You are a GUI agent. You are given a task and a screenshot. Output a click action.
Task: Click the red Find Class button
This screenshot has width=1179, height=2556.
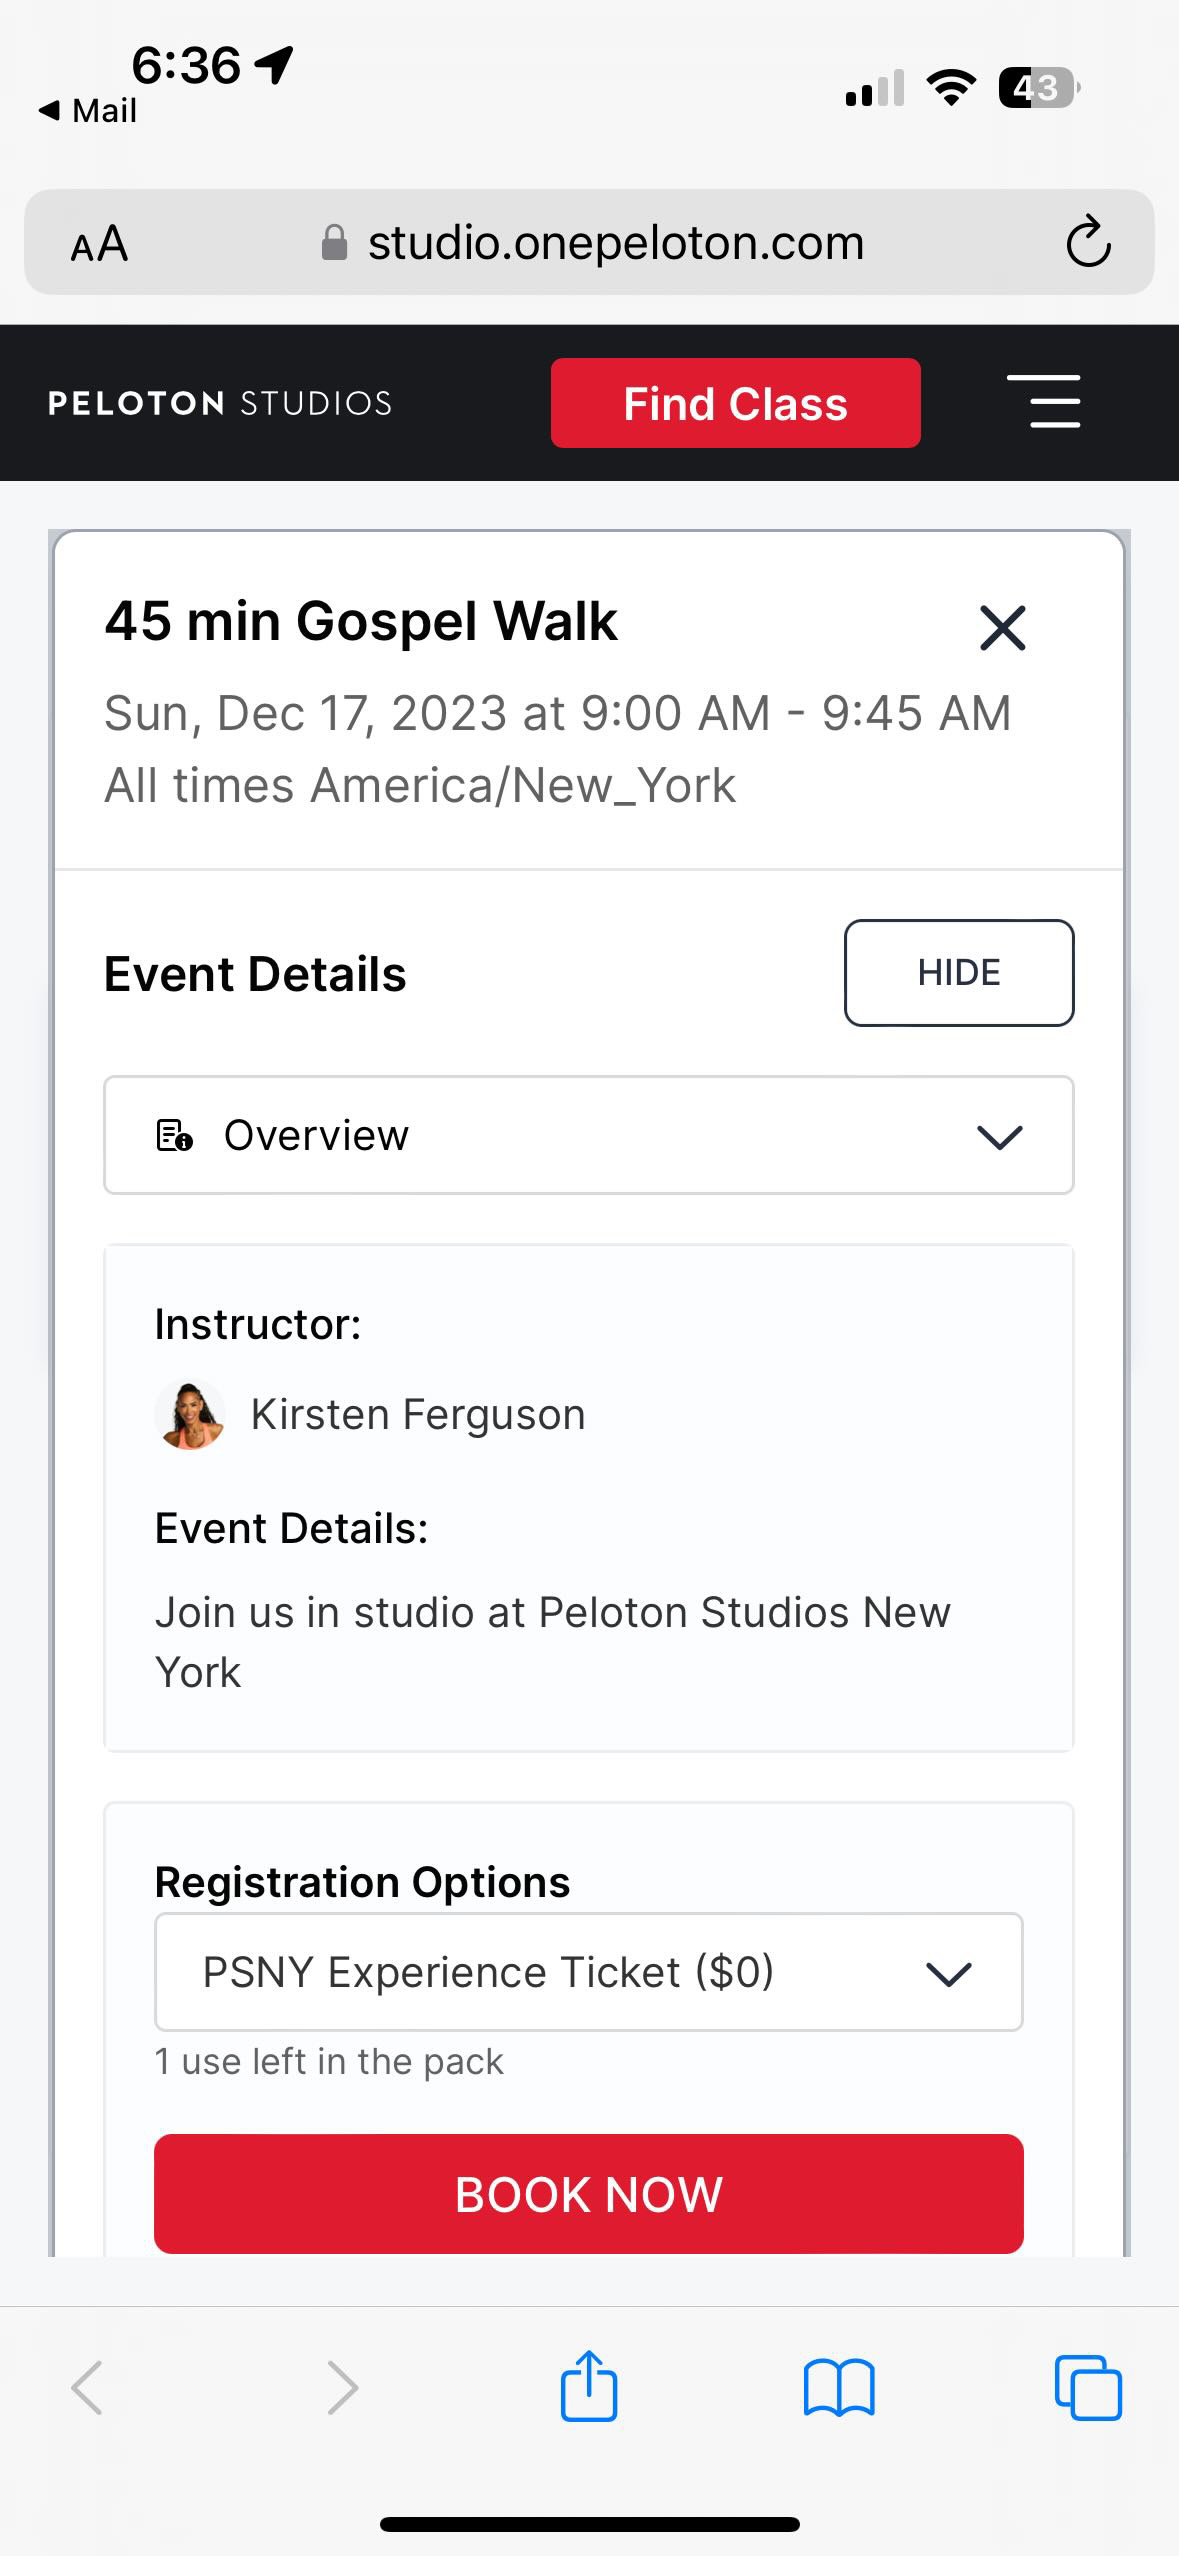click(x=735, y=403)
